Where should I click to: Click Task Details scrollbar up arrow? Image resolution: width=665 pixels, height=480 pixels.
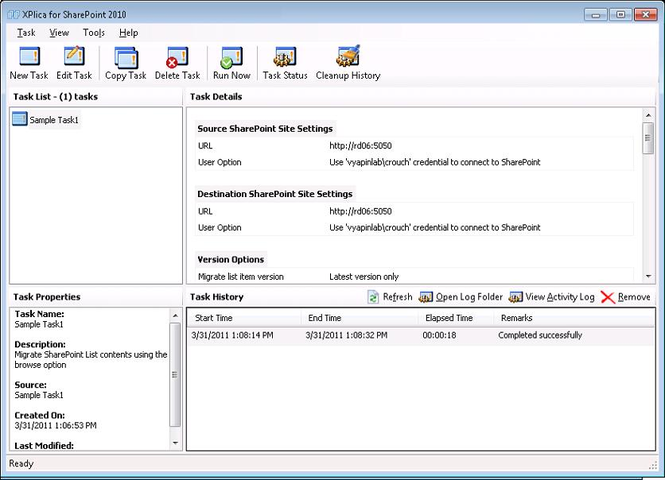point(648,115)
